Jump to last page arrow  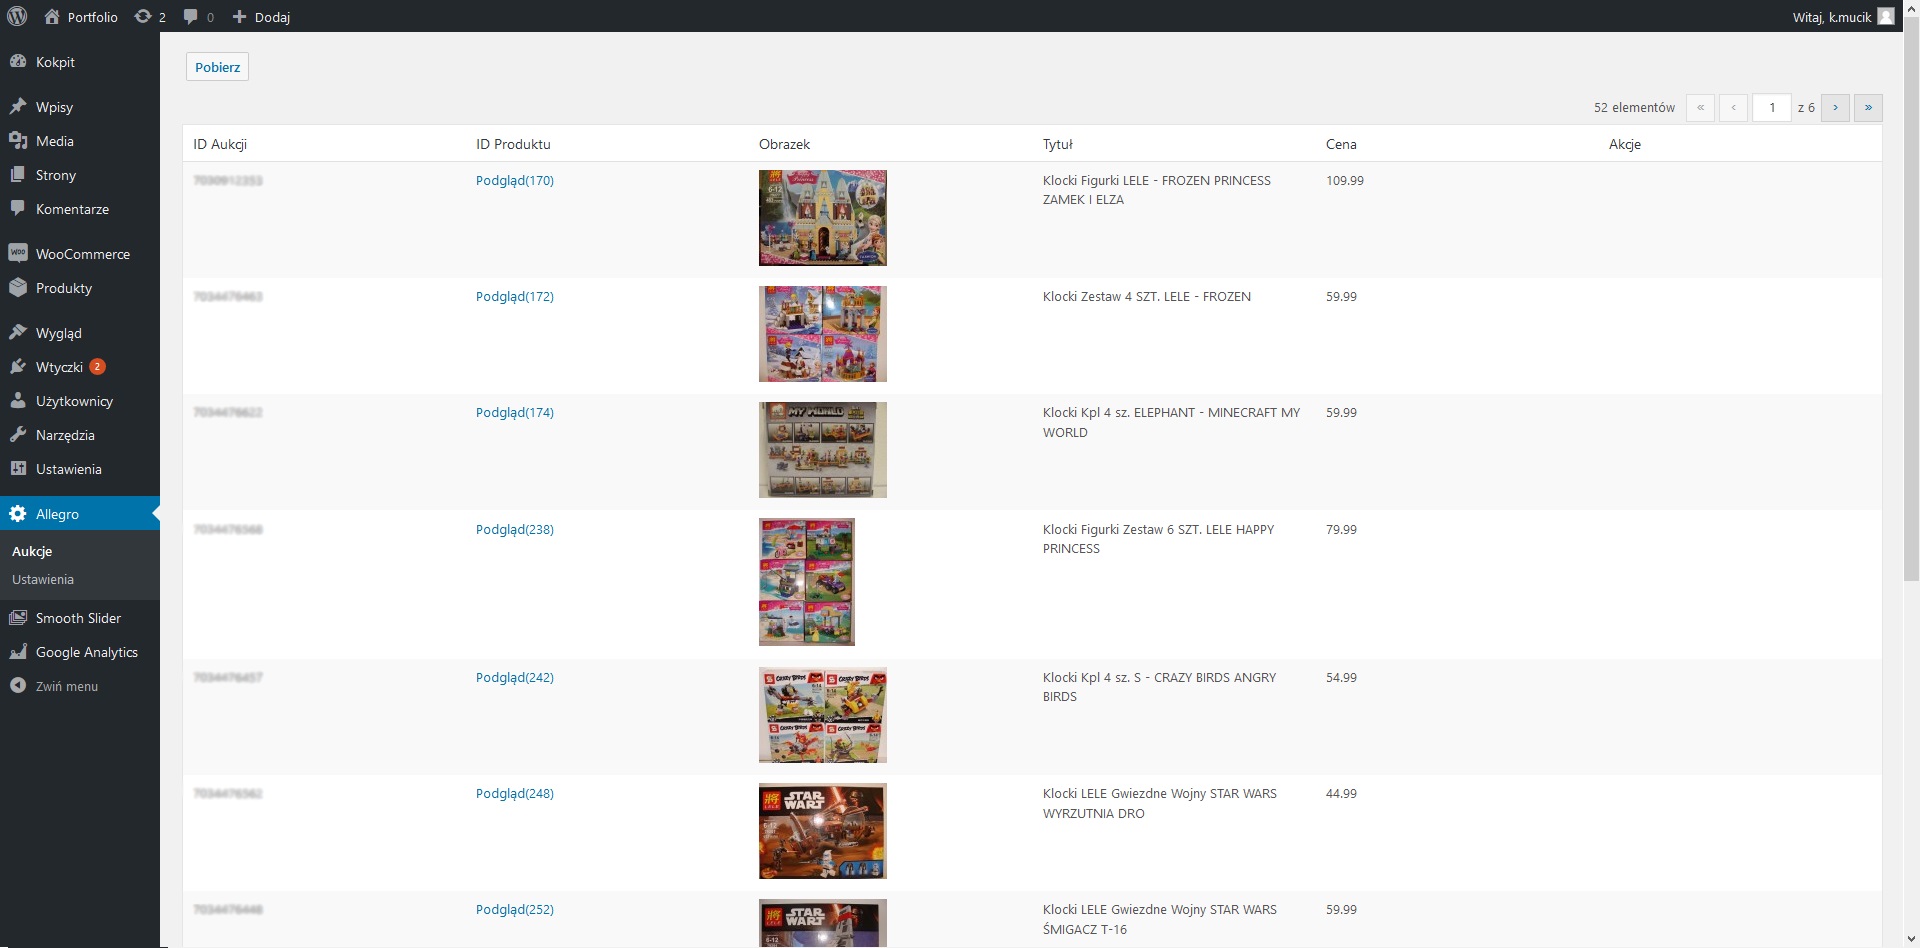[x=1868, y=107]
